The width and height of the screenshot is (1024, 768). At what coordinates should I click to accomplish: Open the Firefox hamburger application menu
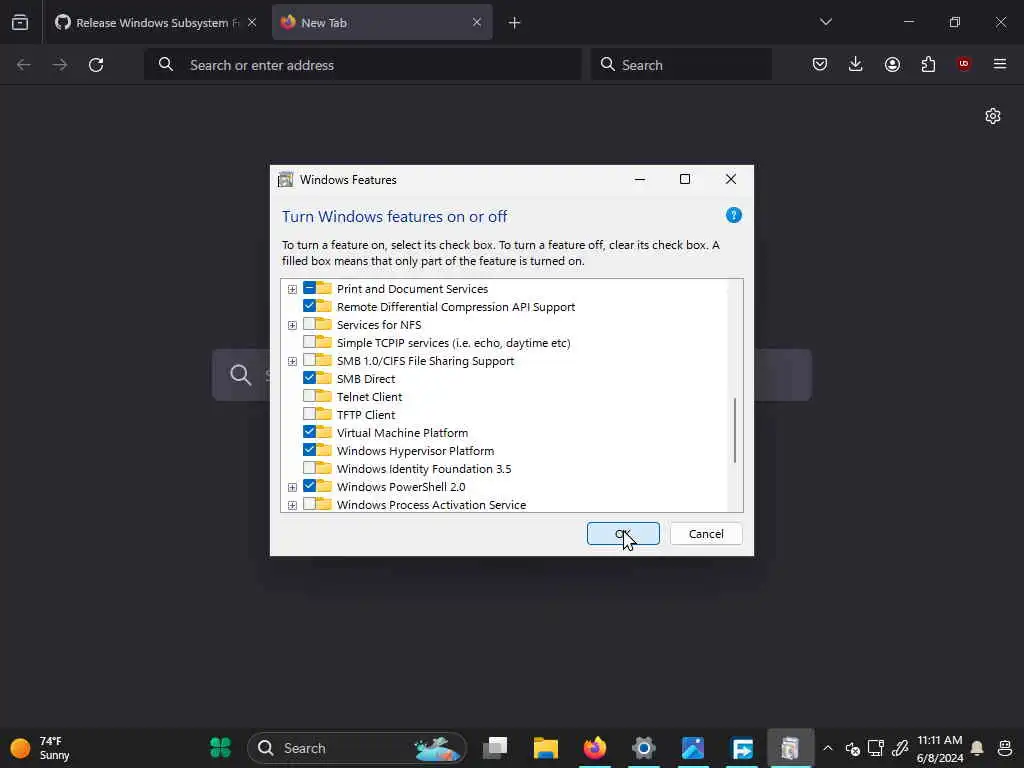tap(1000, 64)
